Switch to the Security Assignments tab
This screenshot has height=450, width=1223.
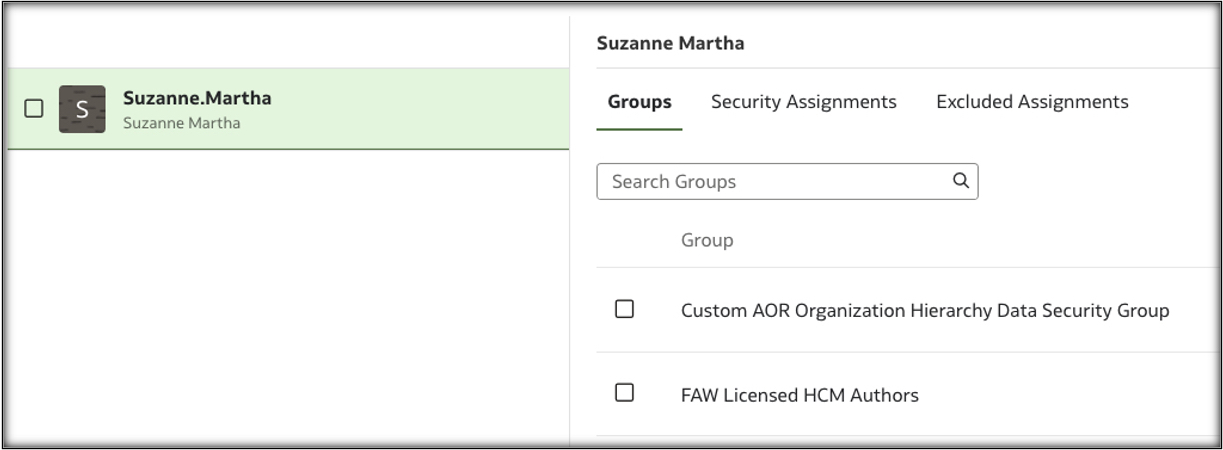click(x=803, y=102)
